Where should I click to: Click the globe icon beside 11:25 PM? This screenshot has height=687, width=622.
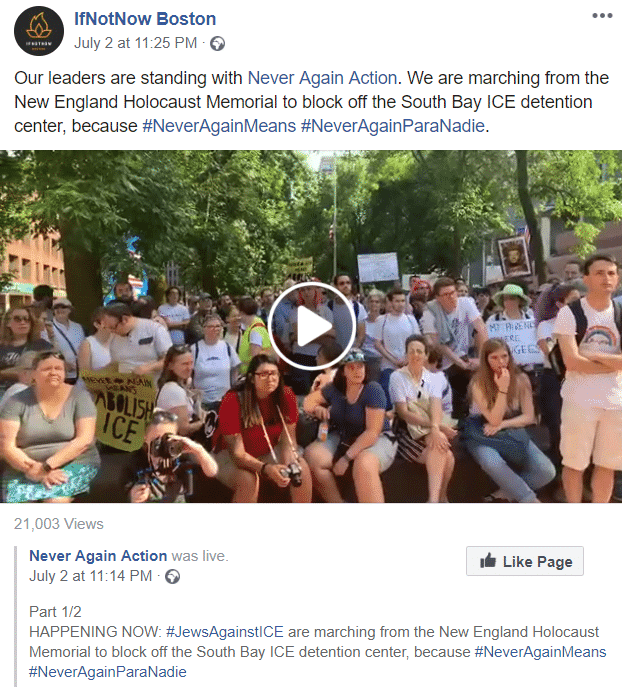point(218,43)
